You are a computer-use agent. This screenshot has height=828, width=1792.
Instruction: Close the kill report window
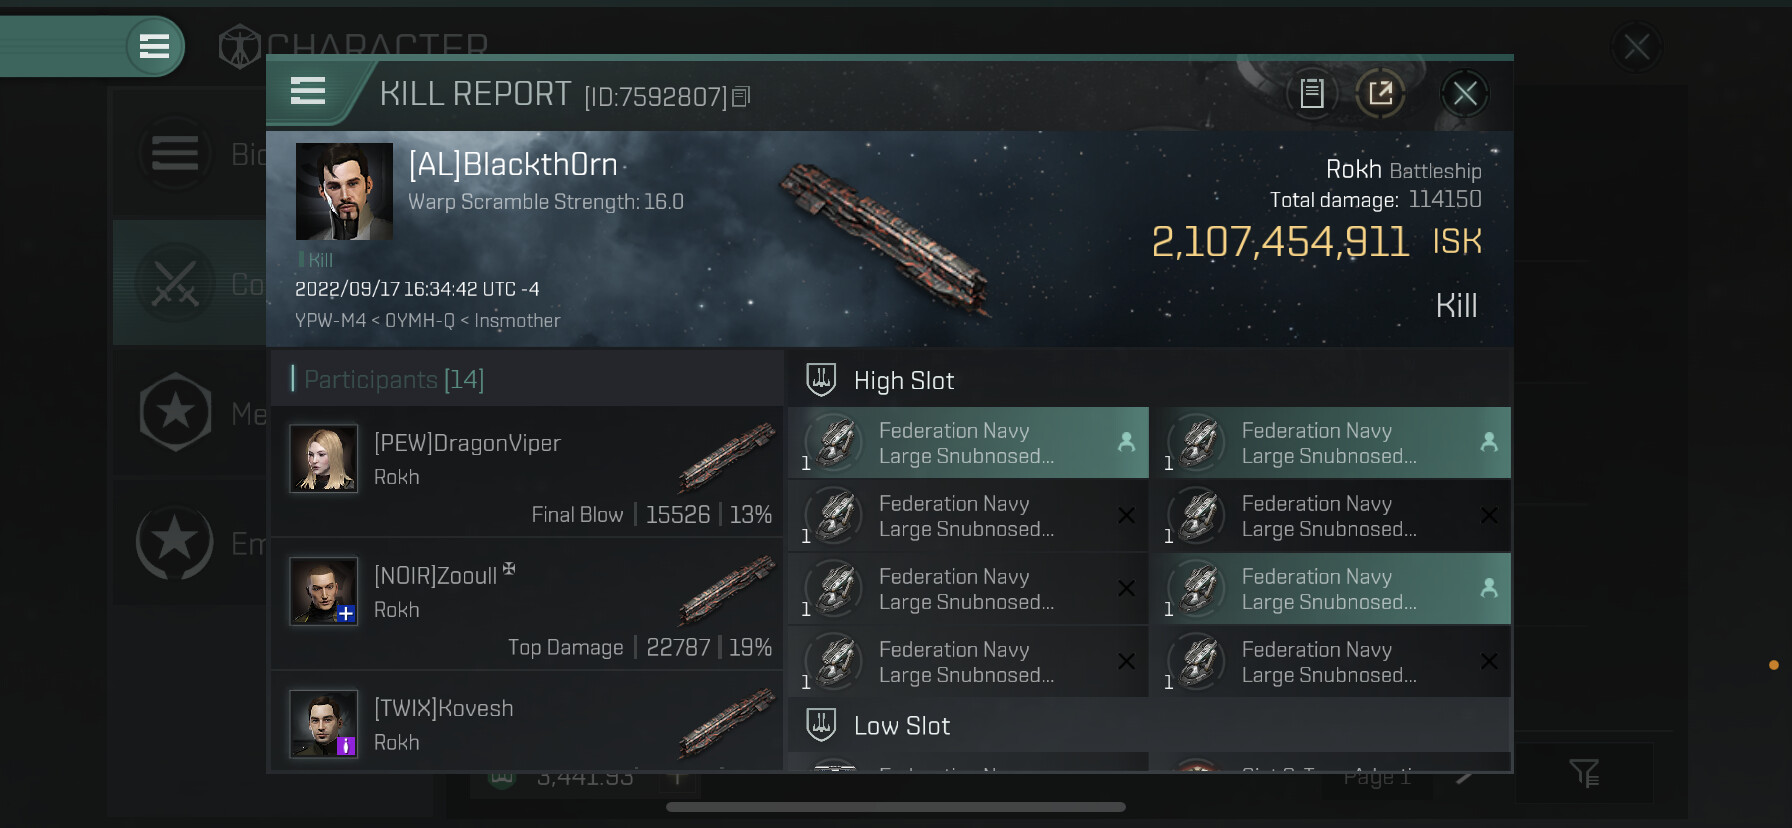(1465, 94)
